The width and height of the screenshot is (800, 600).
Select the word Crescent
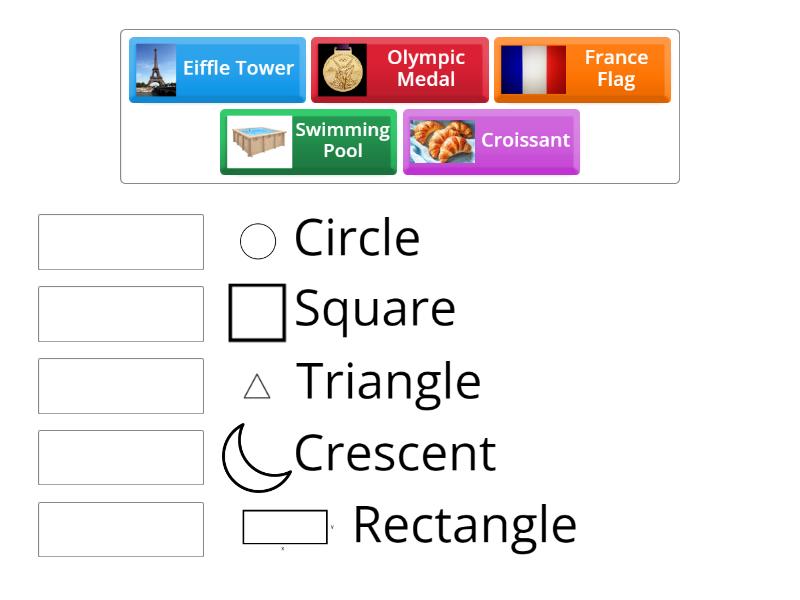[393, 453]
